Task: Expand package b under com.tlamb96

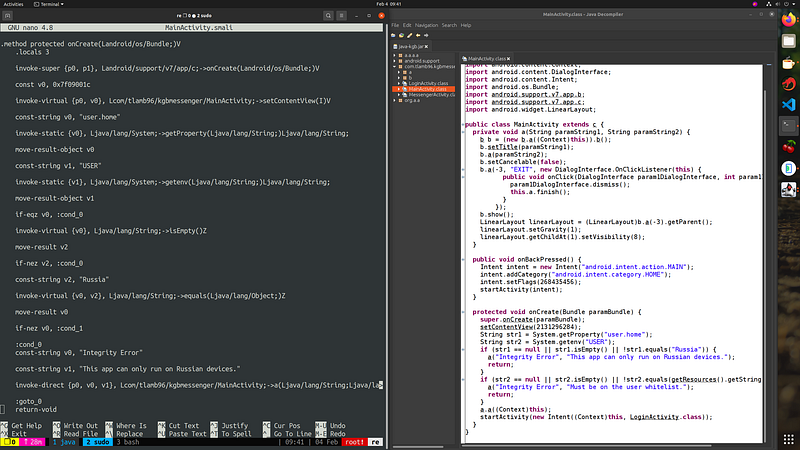Action: click(x=399, y=78)
